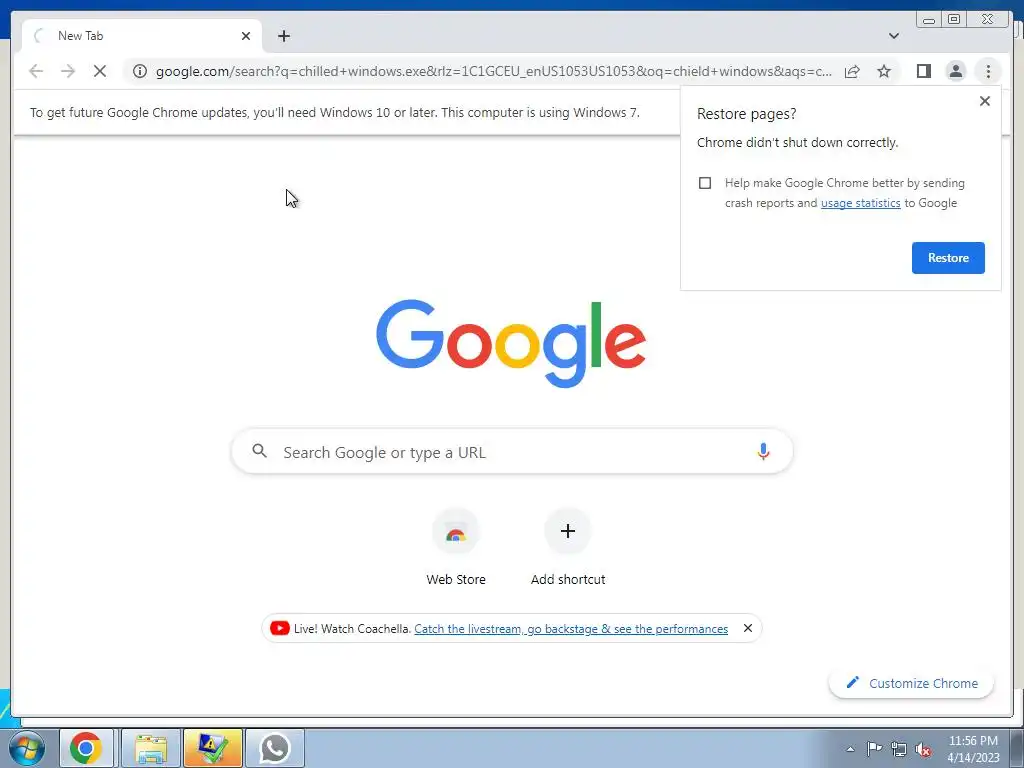
Task: Open a new tab with plus button
Action: click(x=283, y=36)
